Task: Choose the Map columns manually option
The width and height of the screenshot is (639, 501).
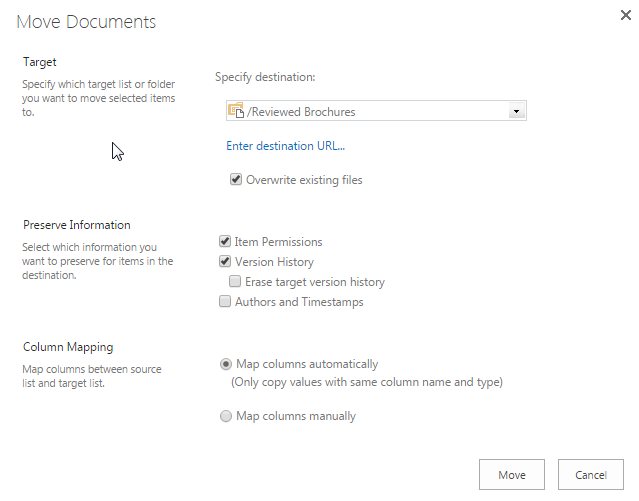Action: pos(226,416)
